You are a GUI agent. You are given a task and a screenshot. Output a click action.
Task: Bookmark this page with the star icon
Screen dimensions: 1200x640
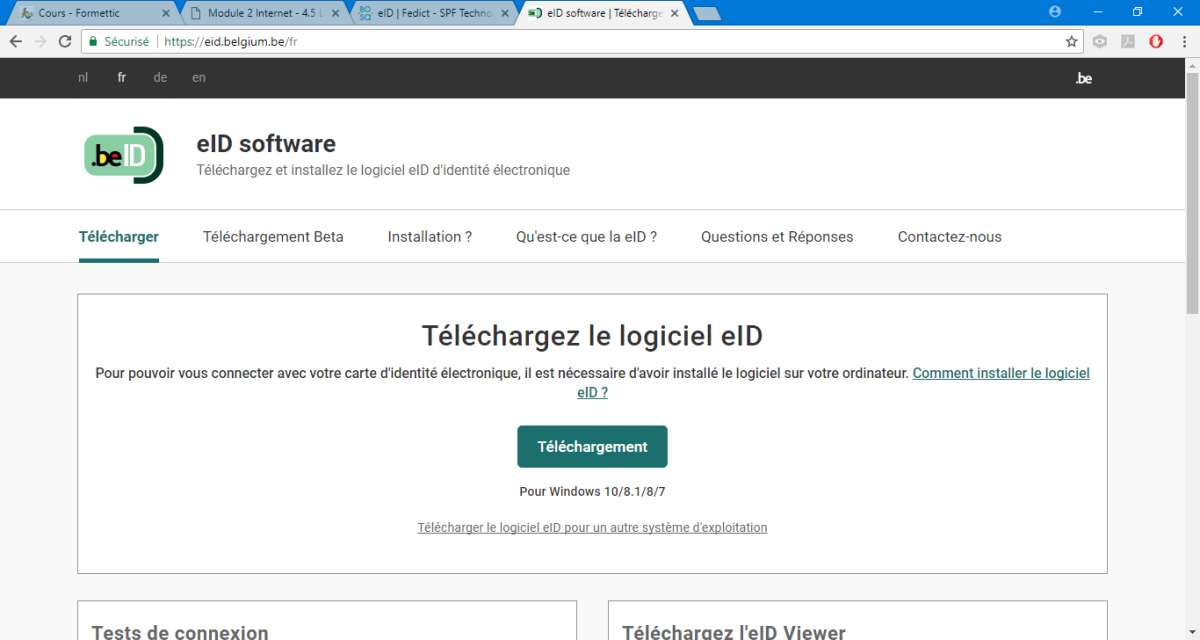(x=1071, y=42)
